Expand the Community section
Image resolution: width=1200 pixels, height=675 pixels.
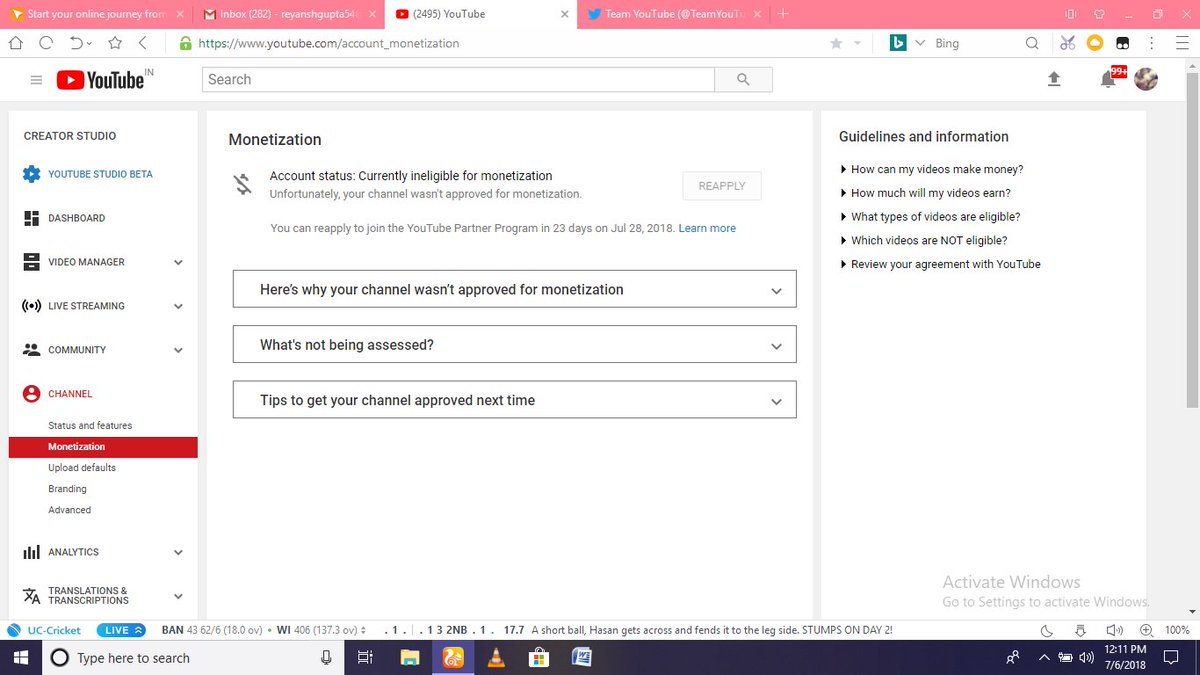pyautogui.click(x=178, y=351)
